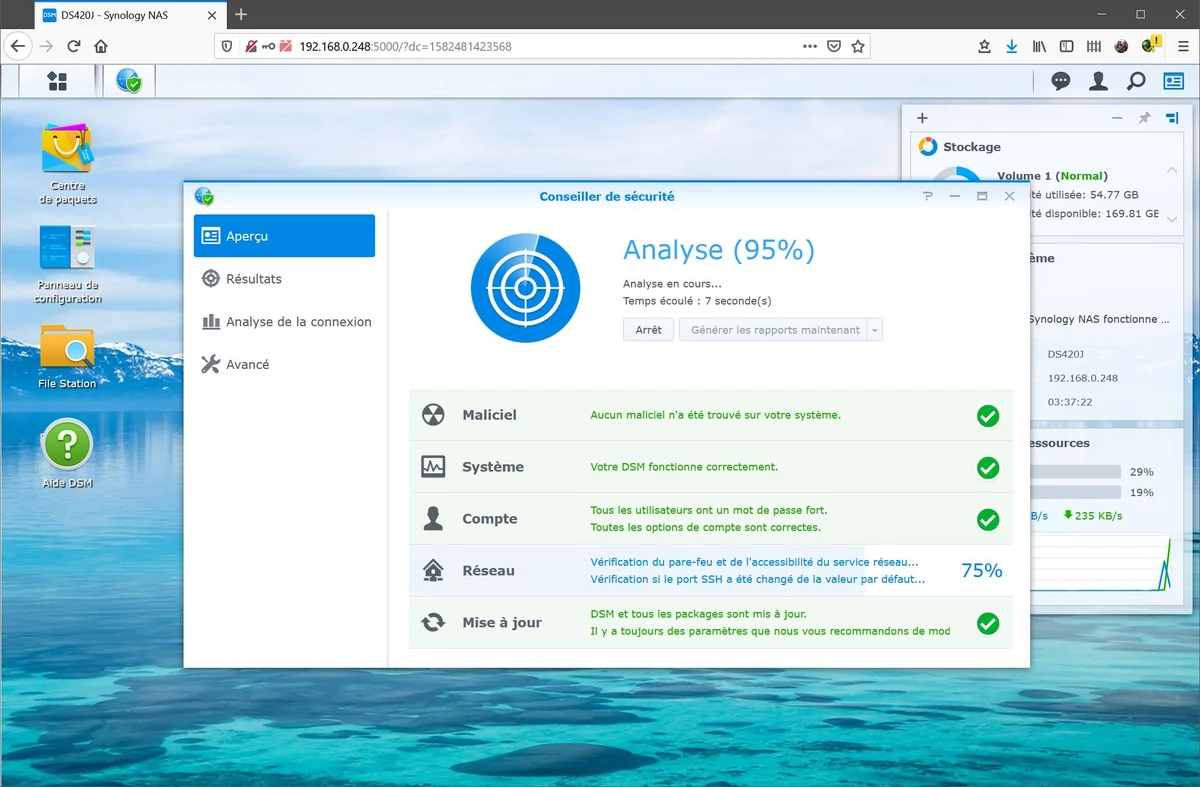The width and height of the screenshot is (1200, 787).
Task: Open Firefox hamburger menu
Action: tap(1183, 46)
